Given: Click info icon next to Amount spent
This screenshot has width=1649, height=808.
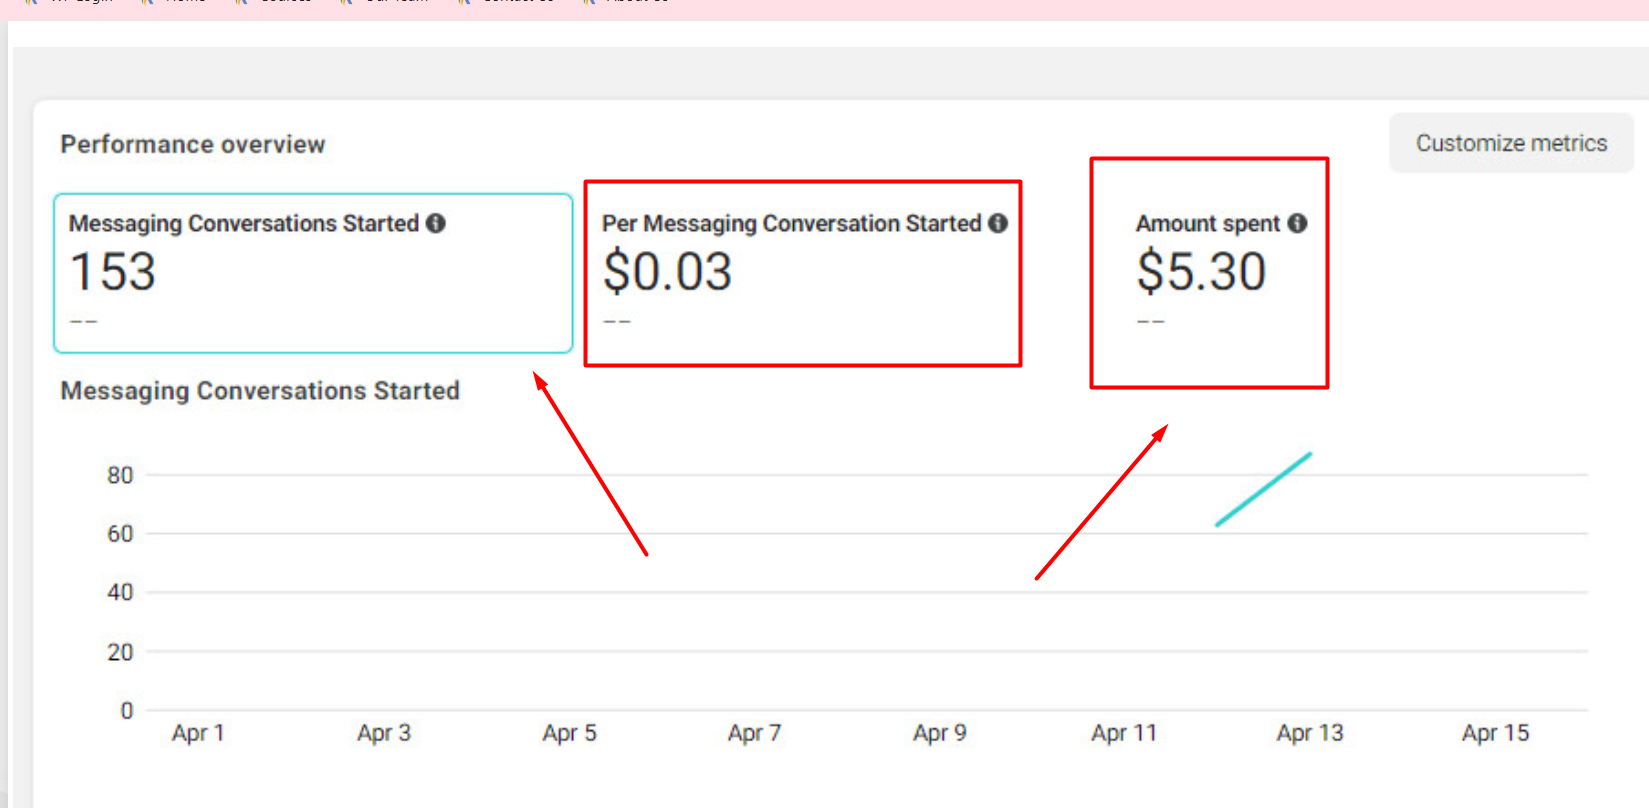Looking at the screenshot, I should click(x=1298, y=223).
